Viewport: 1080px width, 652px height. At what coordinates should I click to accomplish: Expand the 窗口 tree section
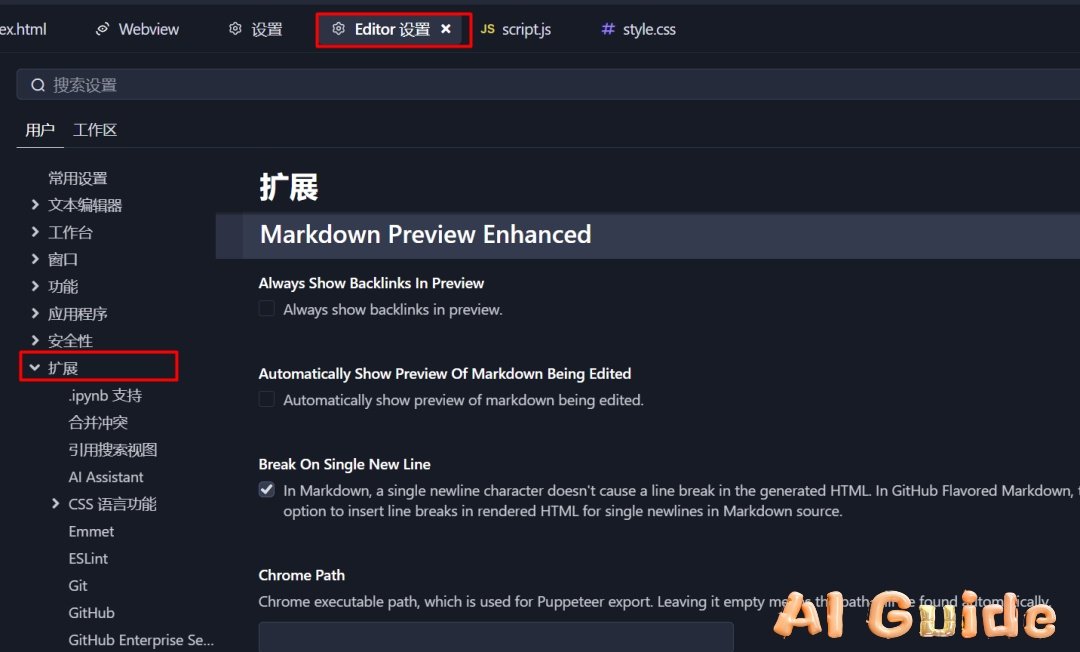coord(35,259)
